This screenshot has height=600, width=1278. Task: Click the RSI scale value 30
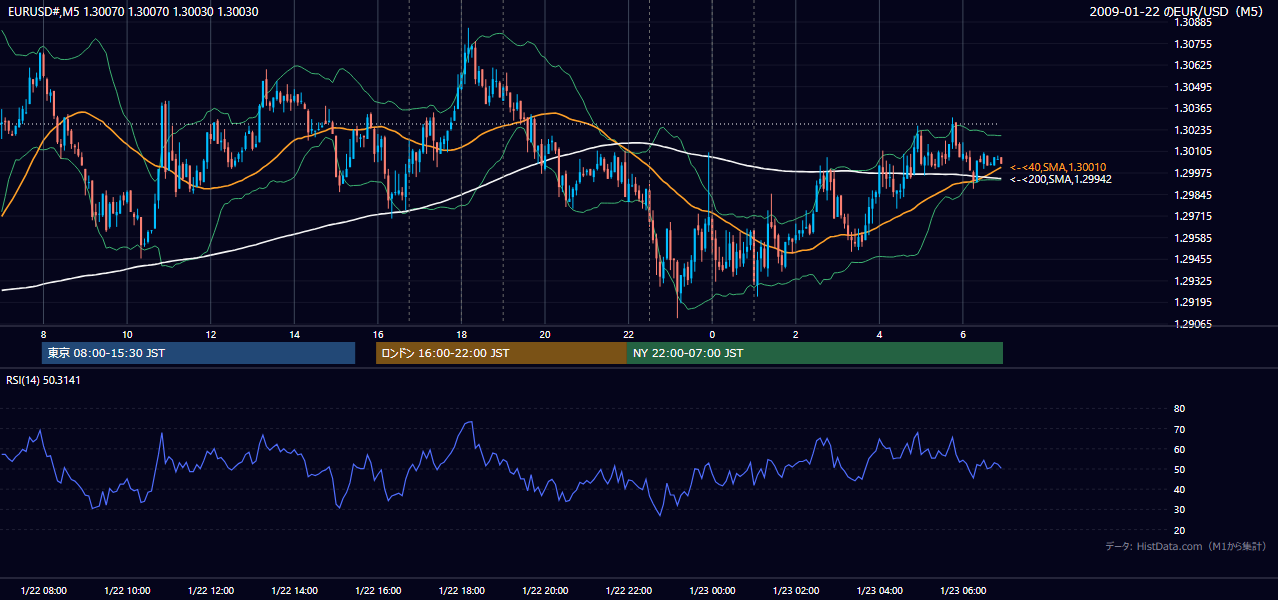1179,510
